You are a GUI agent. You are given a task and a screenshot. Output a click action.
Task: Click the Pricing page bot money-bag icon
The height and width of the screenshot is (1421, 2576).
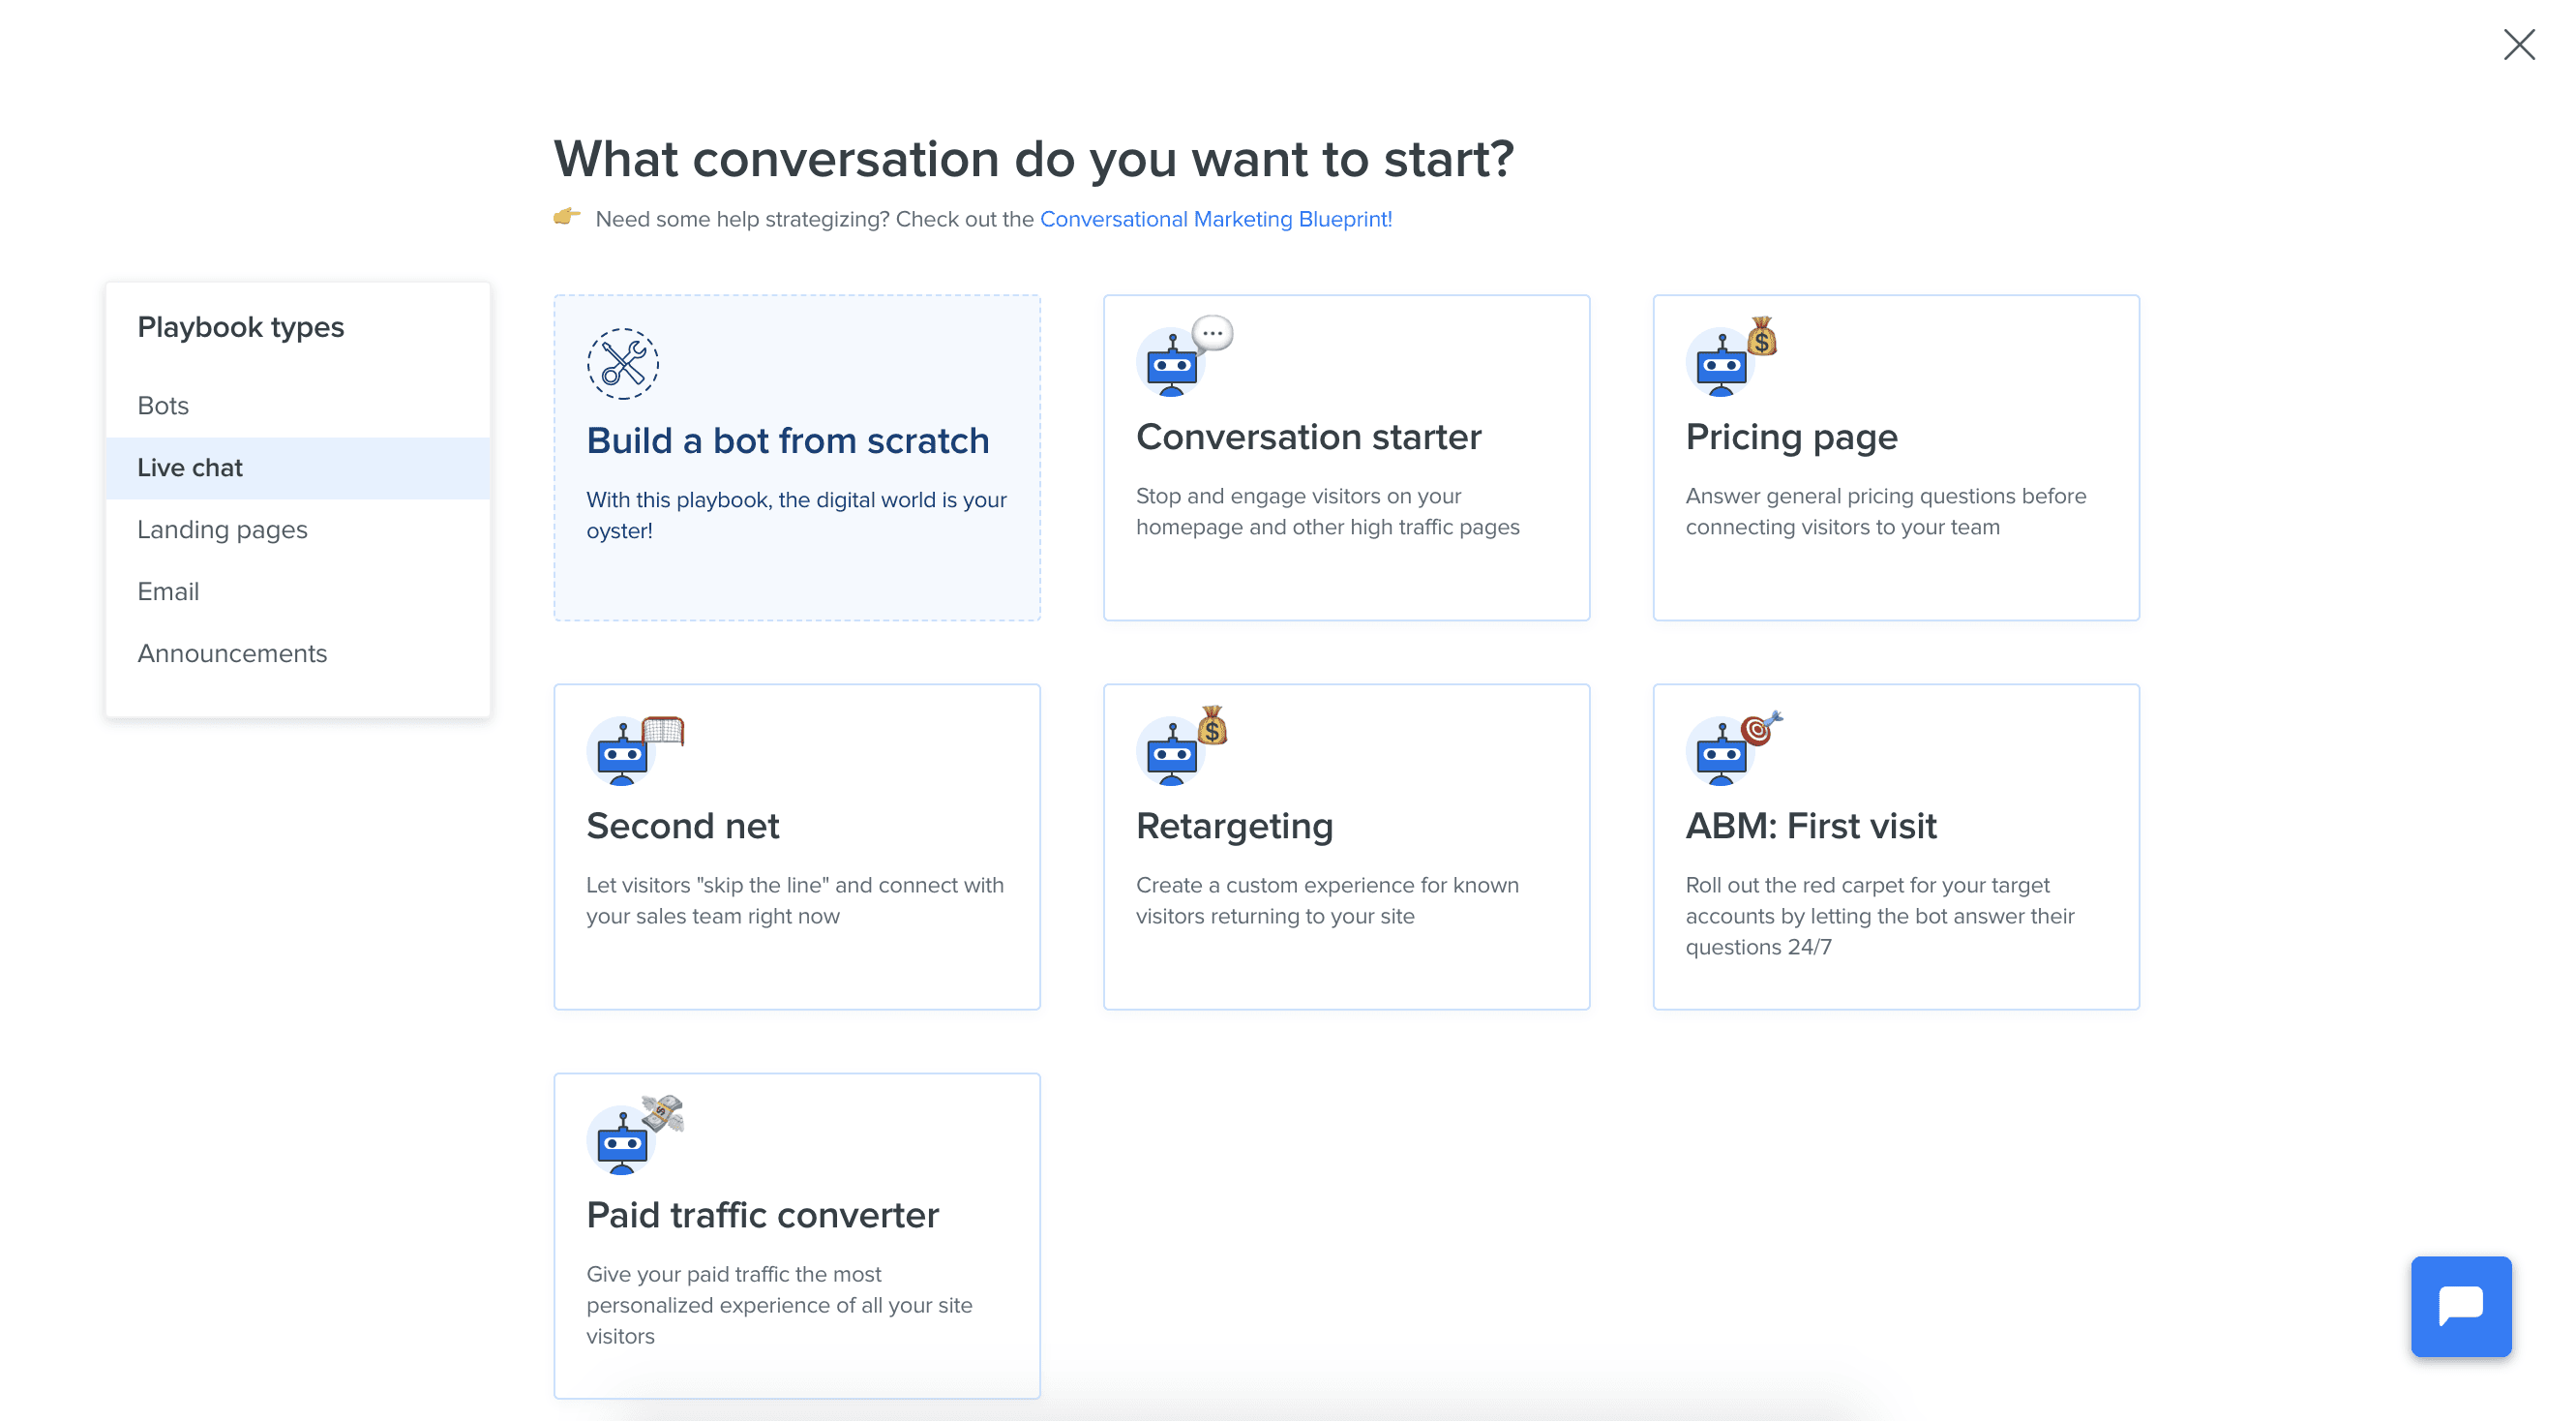coord(1730,357)
